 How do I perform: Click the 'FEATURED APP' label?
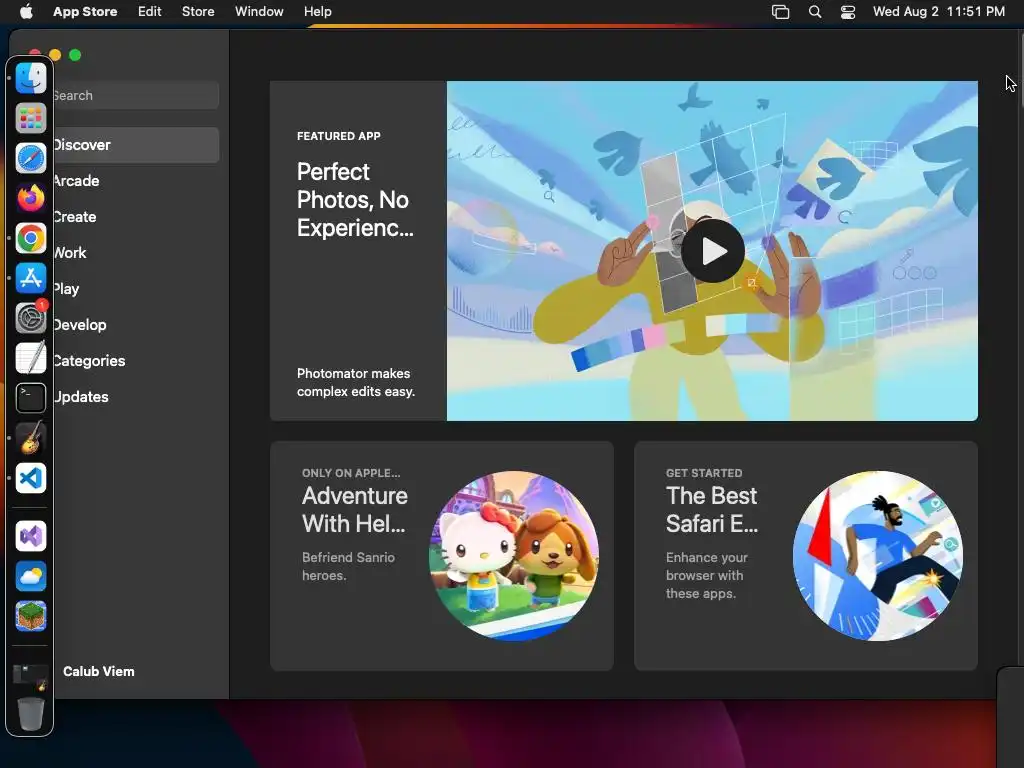pos(338,136)
